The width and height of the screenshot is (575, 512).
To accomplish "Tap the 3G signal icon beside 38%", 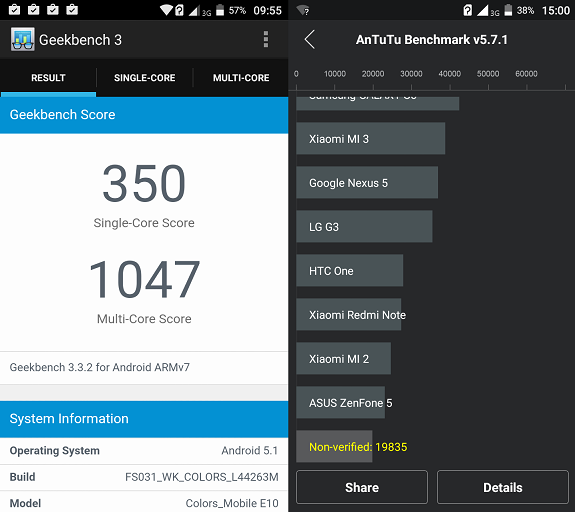I will [488, 11].
